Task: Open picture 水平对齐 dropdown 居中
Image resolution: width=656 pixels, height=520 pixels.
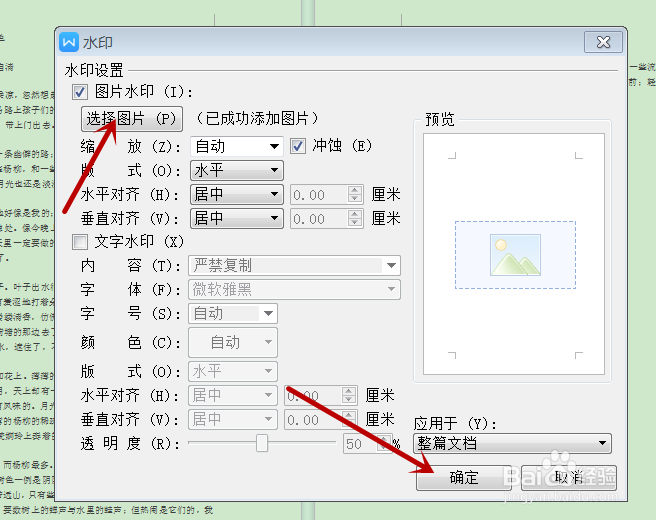Action: coord(237,194)
